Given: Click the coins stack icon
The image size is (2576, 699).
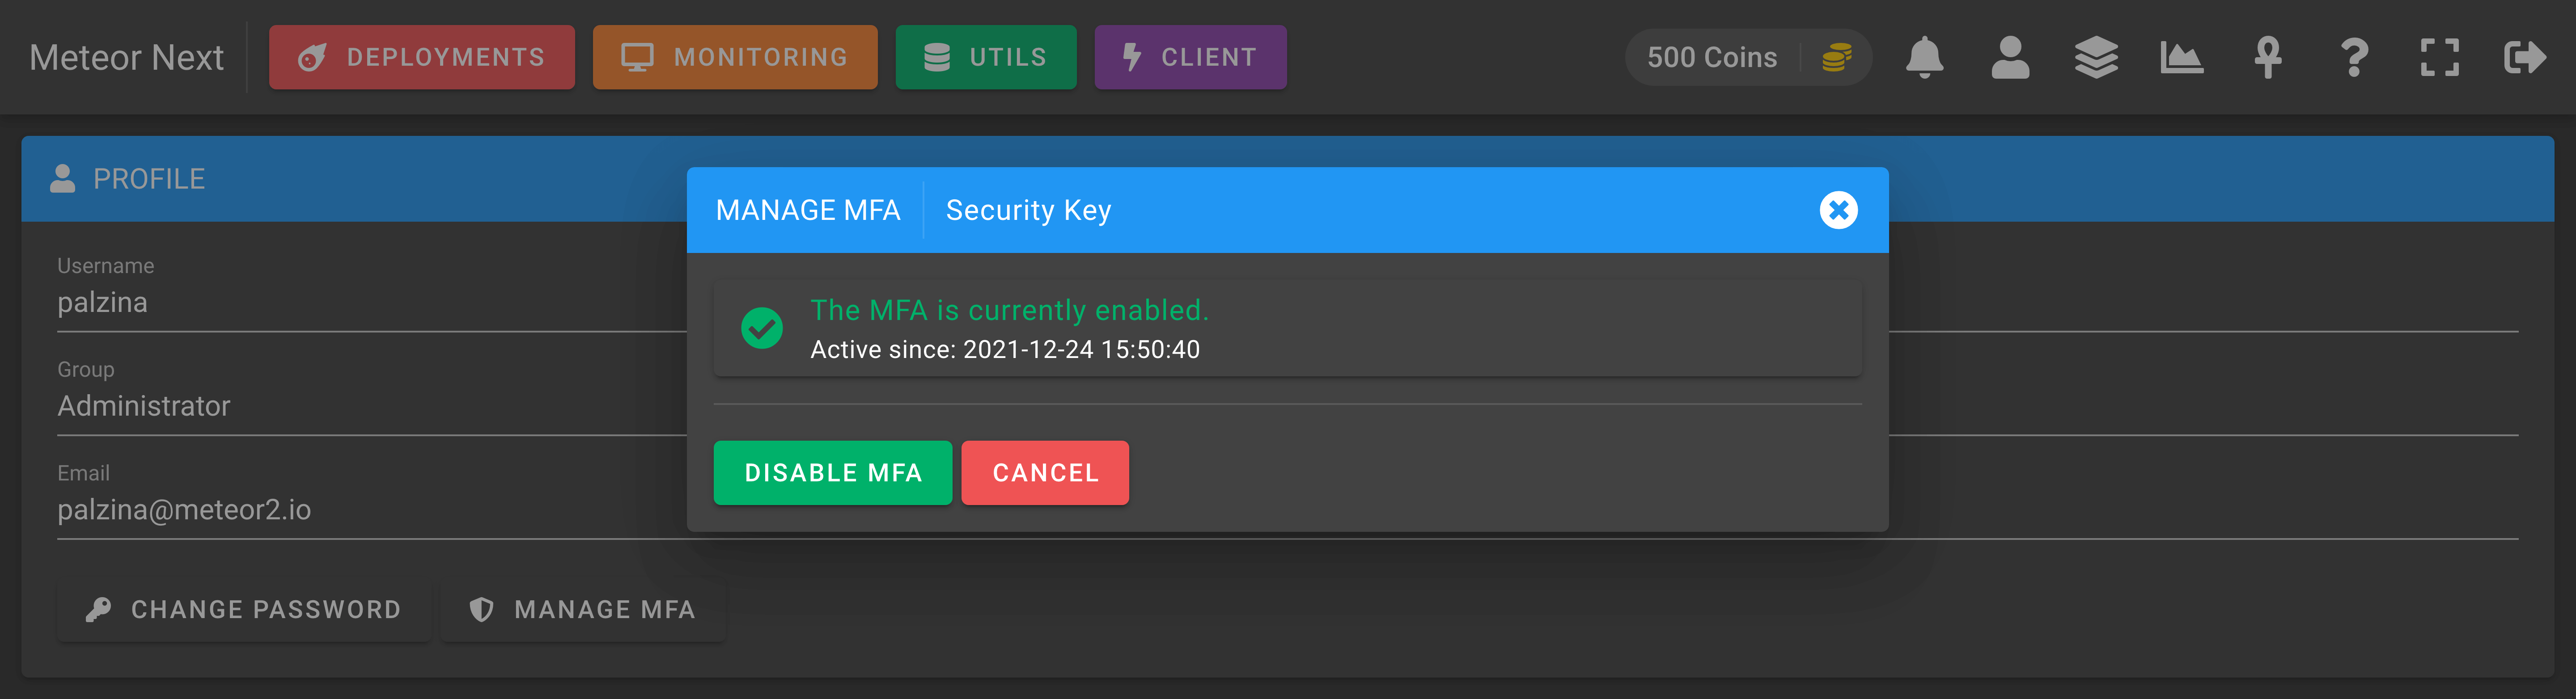Looking at the screenshot, I should click(x=1836, y=57).
